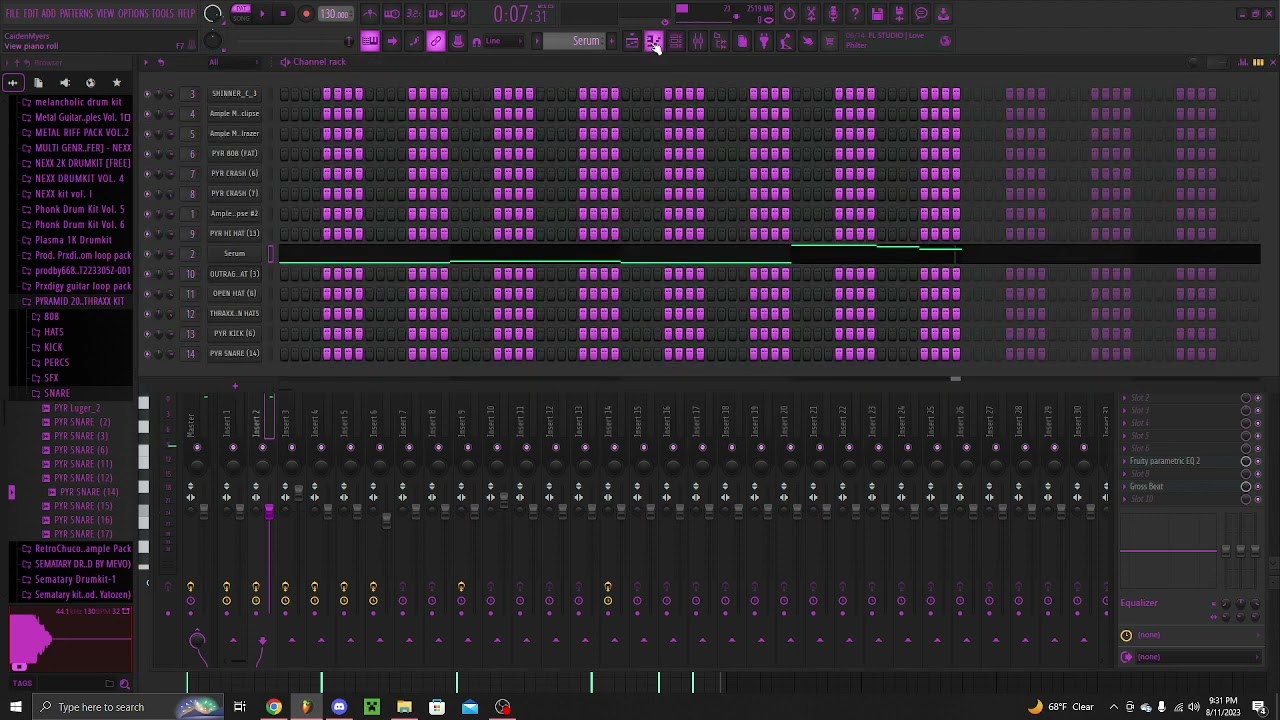Image resolution: width=1280 pixels, height=720 pixels.
Task: Expand the METAL RIFF PACK VOL.2 folder
Action: click(82, 132)
